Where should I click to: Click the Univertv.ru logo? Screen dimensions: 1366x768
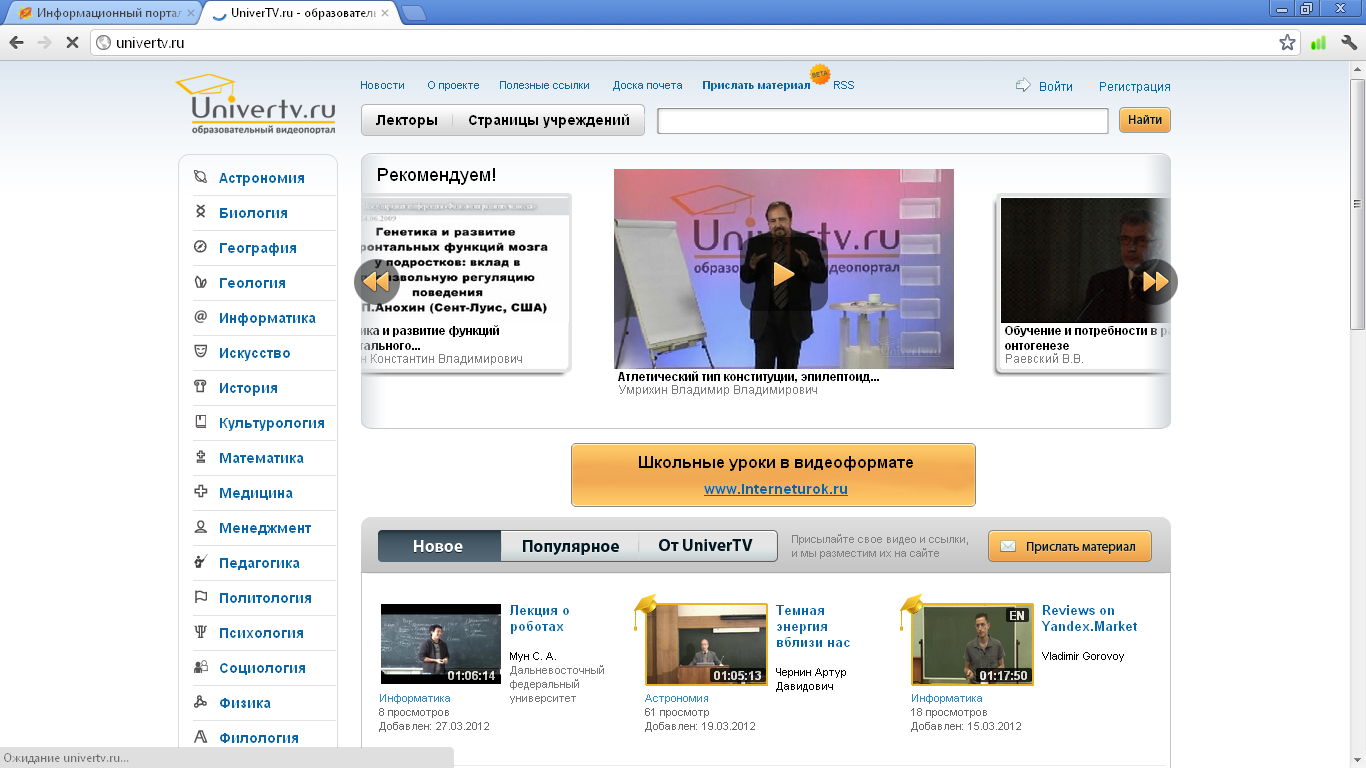(255, 104)
